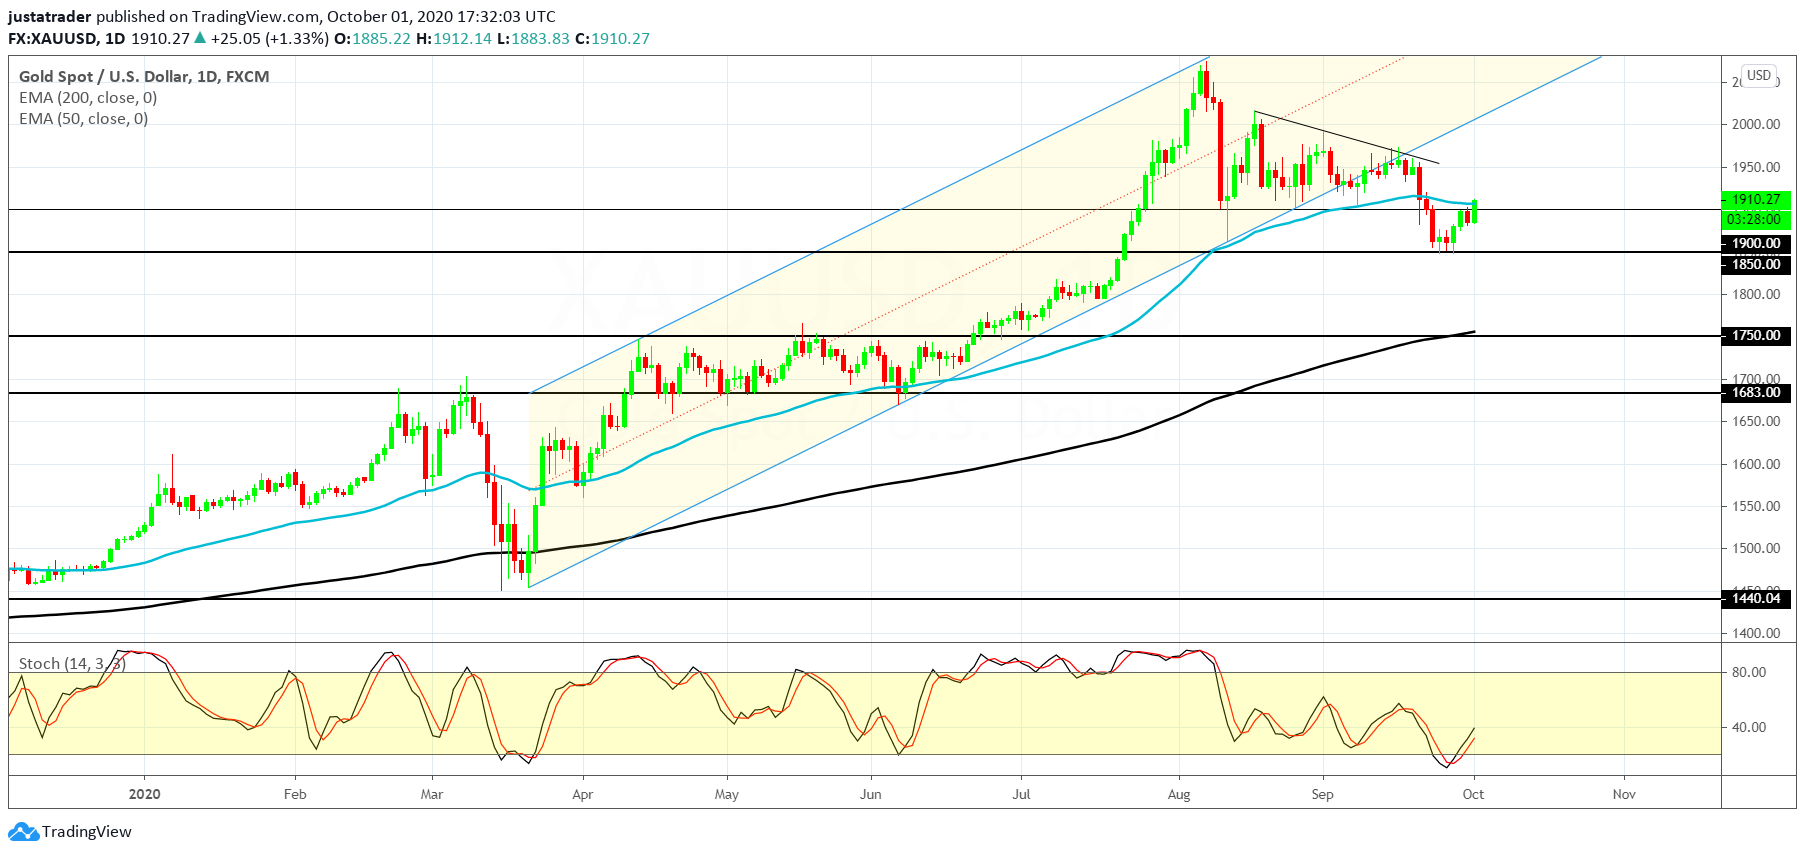Click the 80.00 stochastic axis value

pos(1749,672)
